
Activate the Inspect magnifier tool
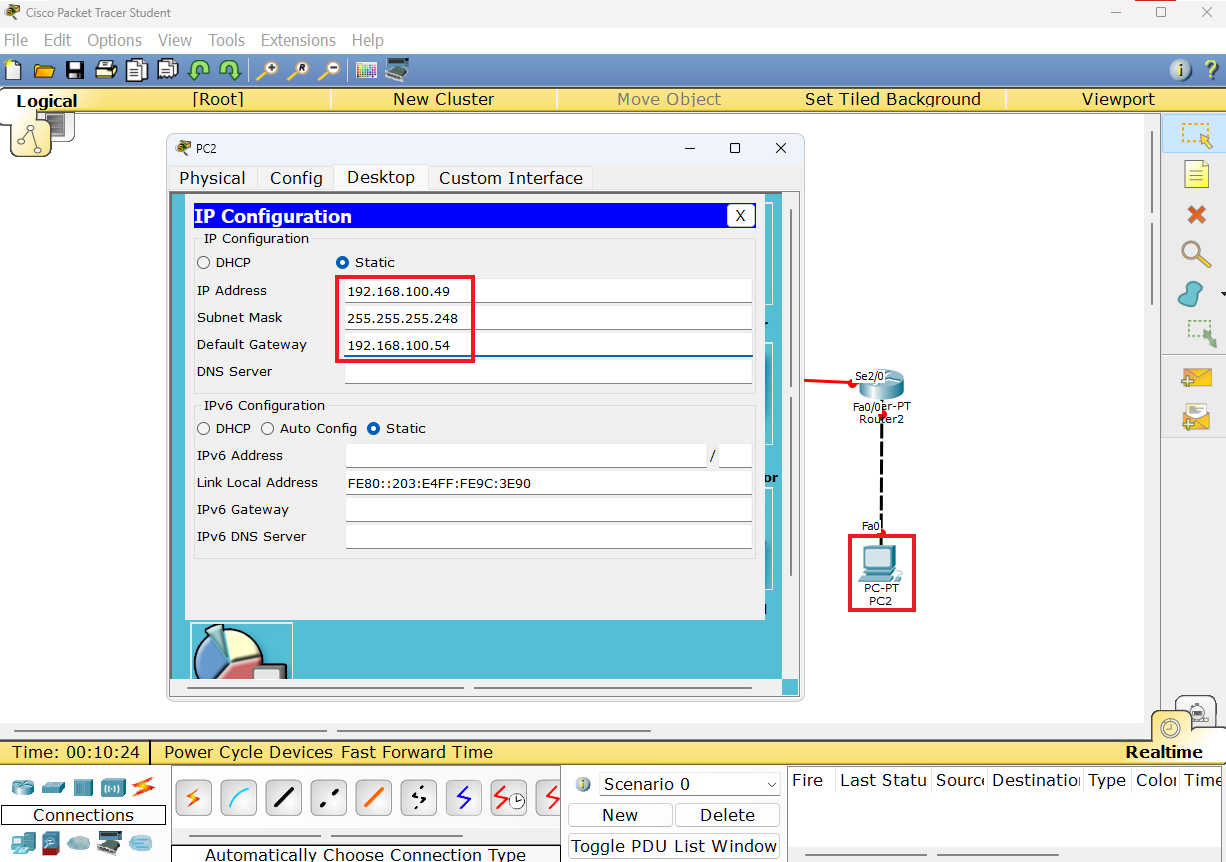point(1196,254)
